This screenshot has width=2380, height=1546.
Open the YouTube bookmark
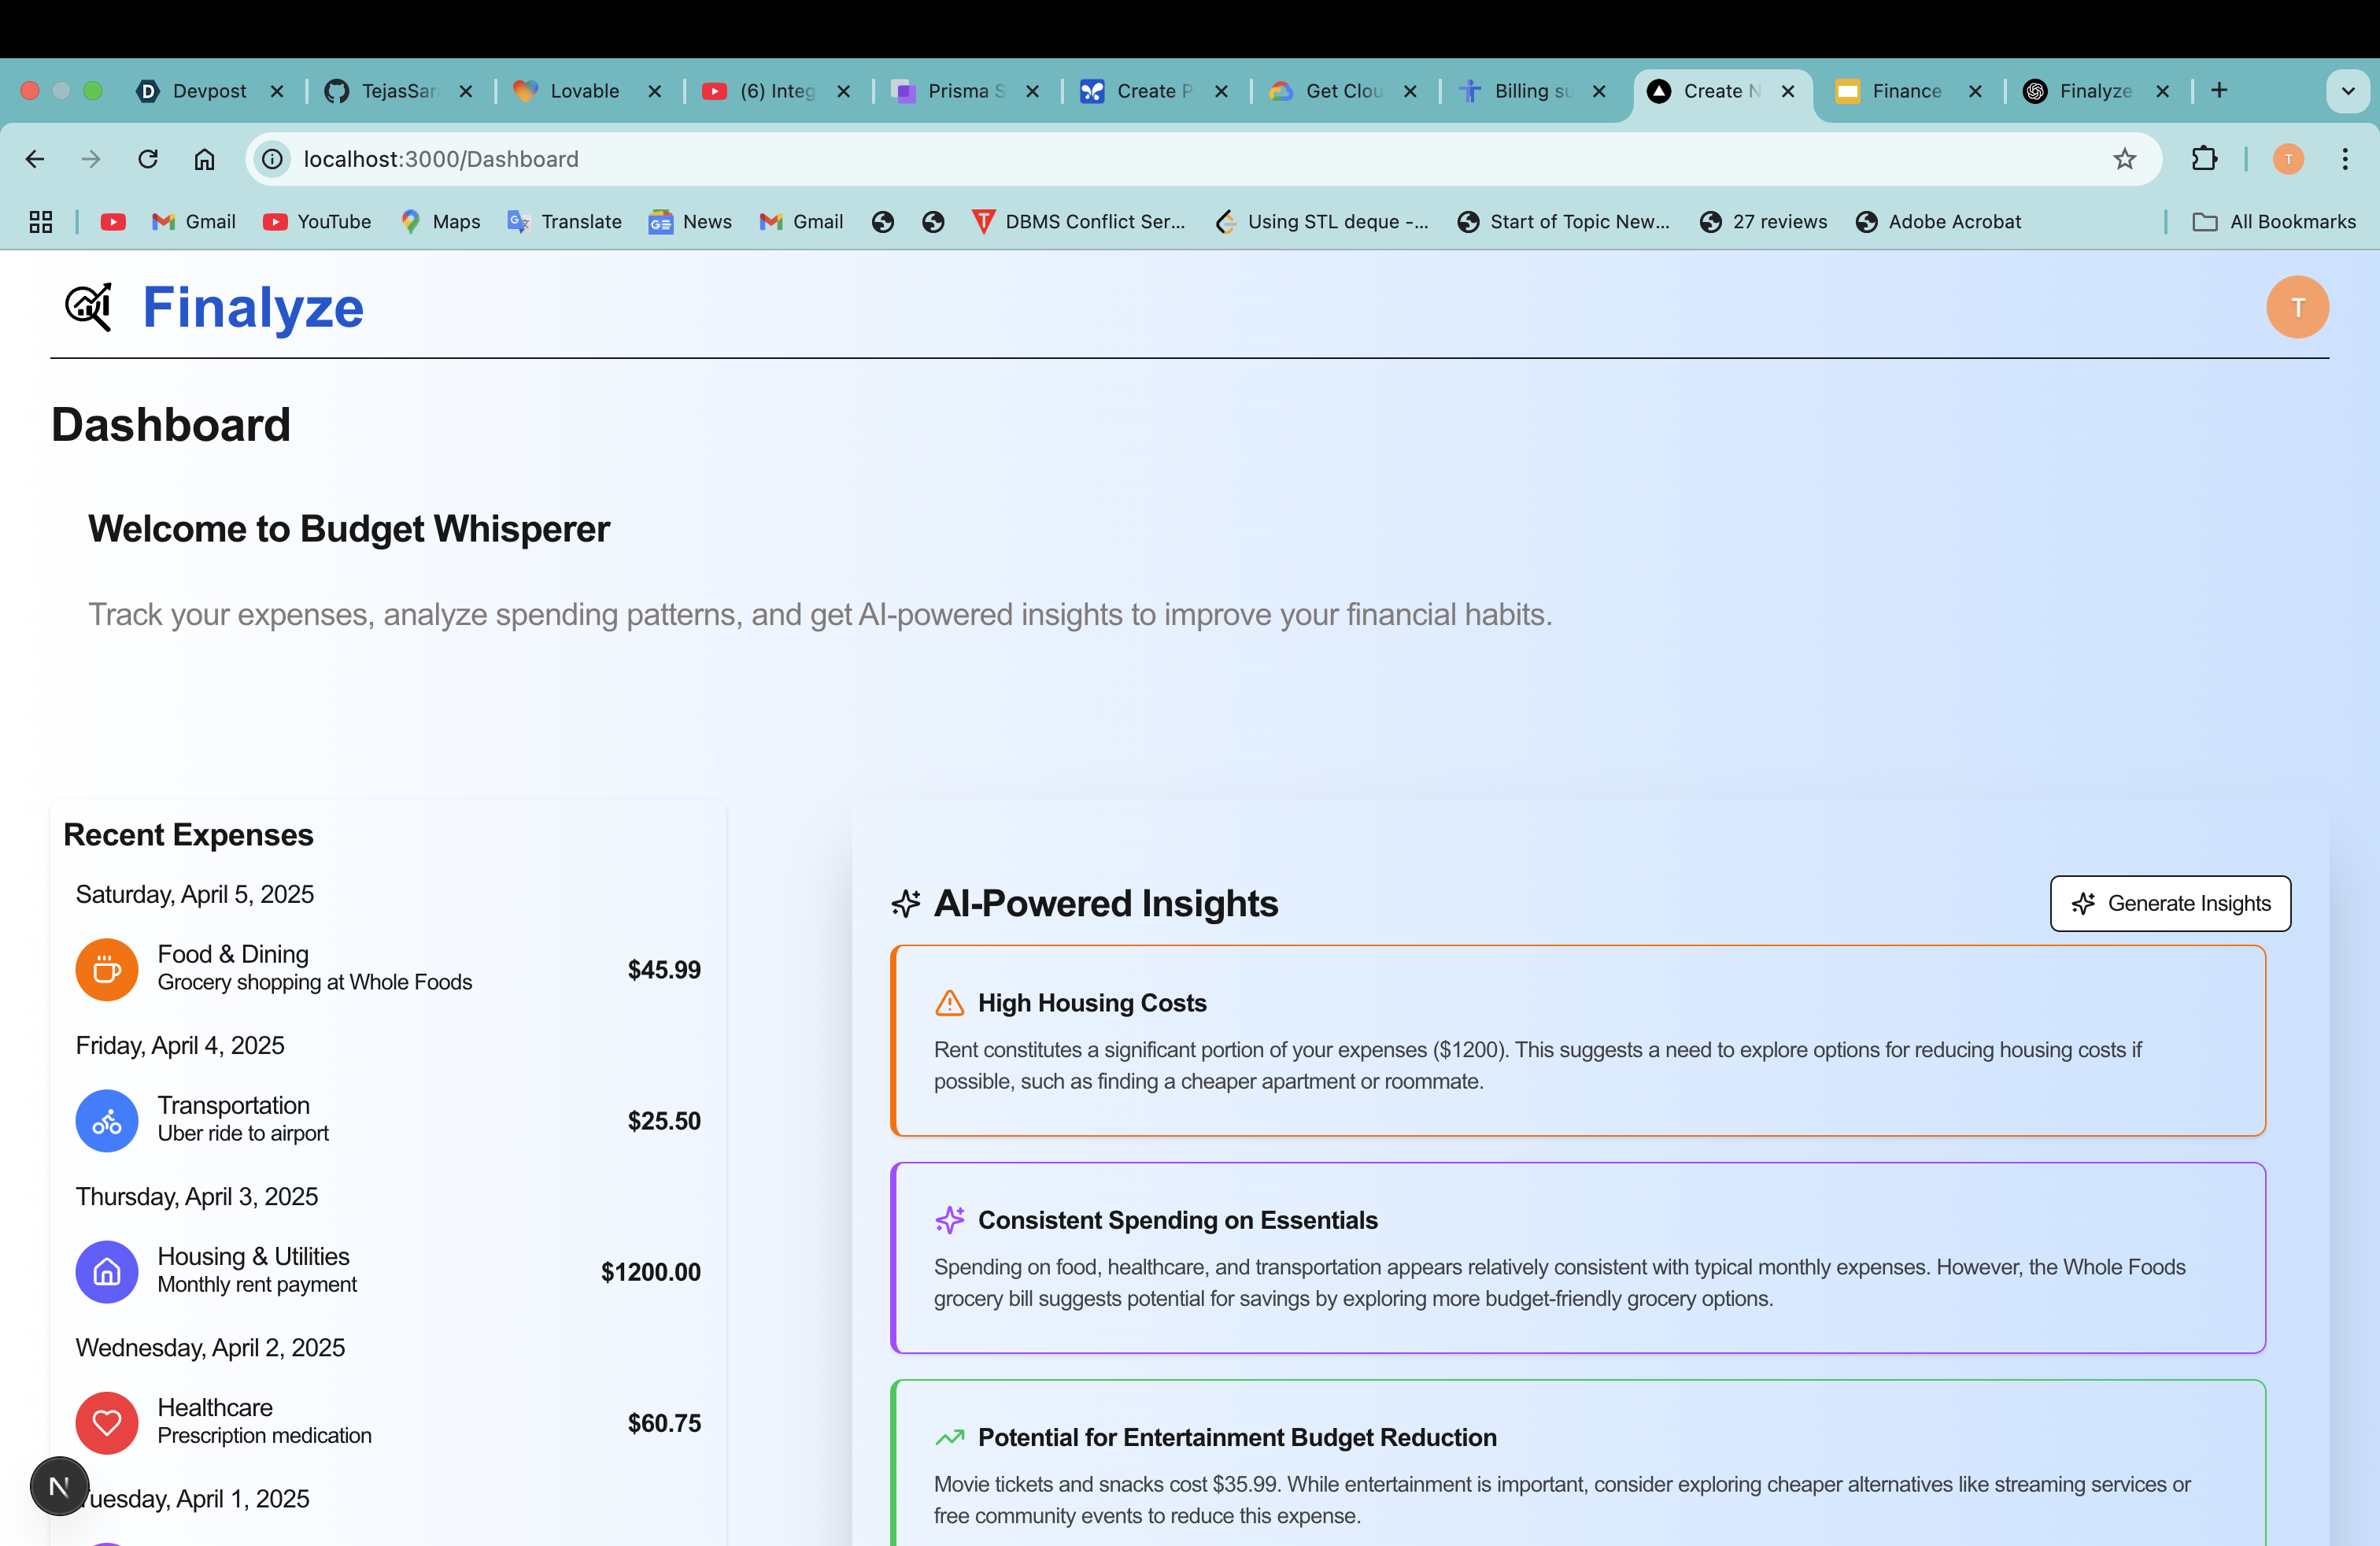coord(317,222)
